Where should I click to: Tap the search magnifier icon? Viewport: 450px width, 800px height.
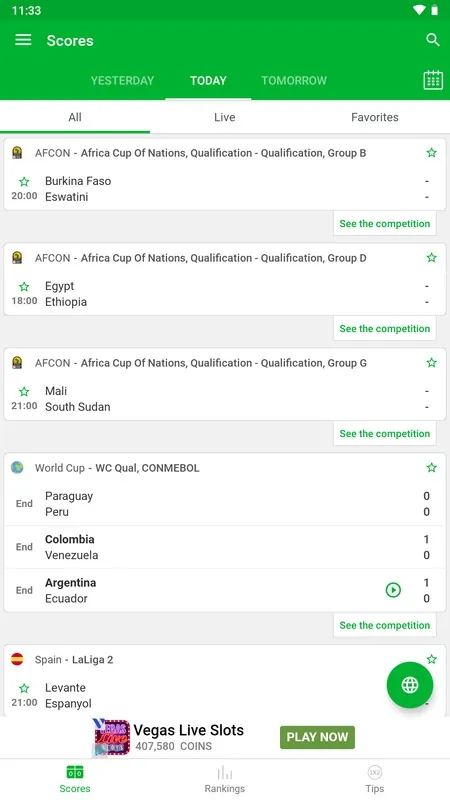click(433, 40)
